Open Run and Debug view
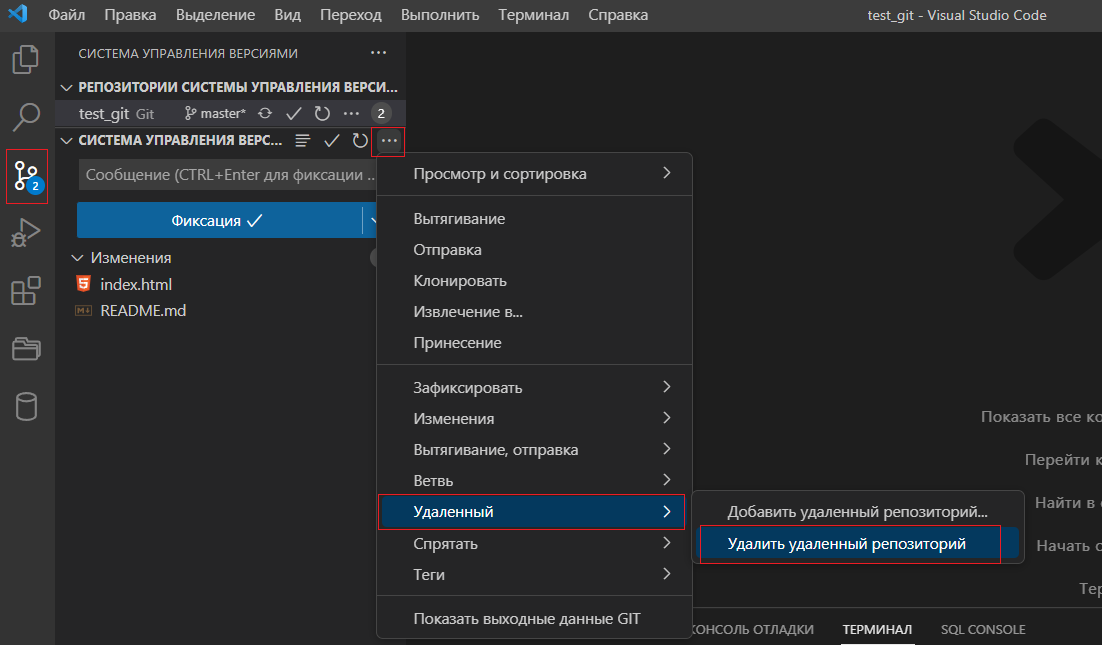The height and width of the screenshot is (645, 1102). (26, 233)
